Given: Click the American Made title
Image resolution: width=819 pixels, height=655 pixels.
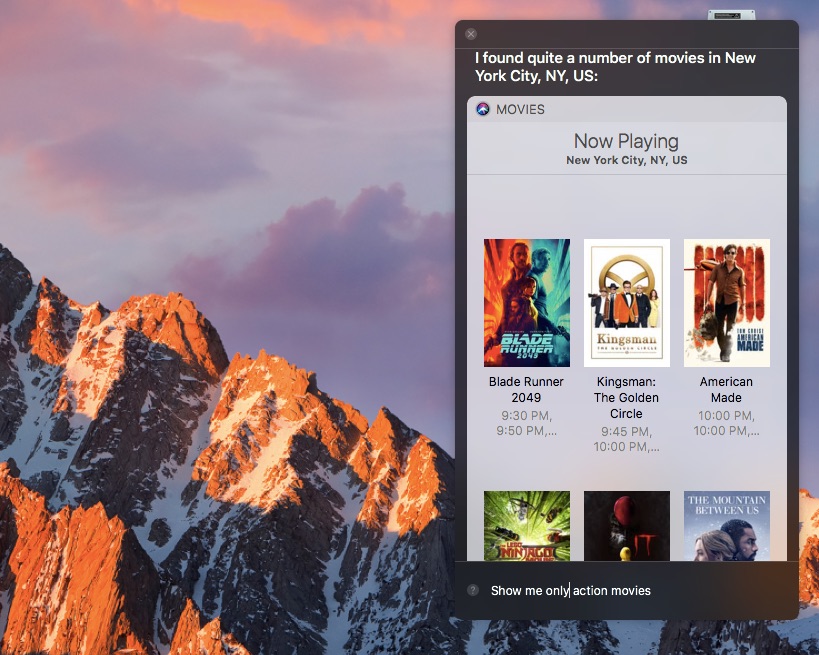Looking at the screenshot, I should coord(726,390).
